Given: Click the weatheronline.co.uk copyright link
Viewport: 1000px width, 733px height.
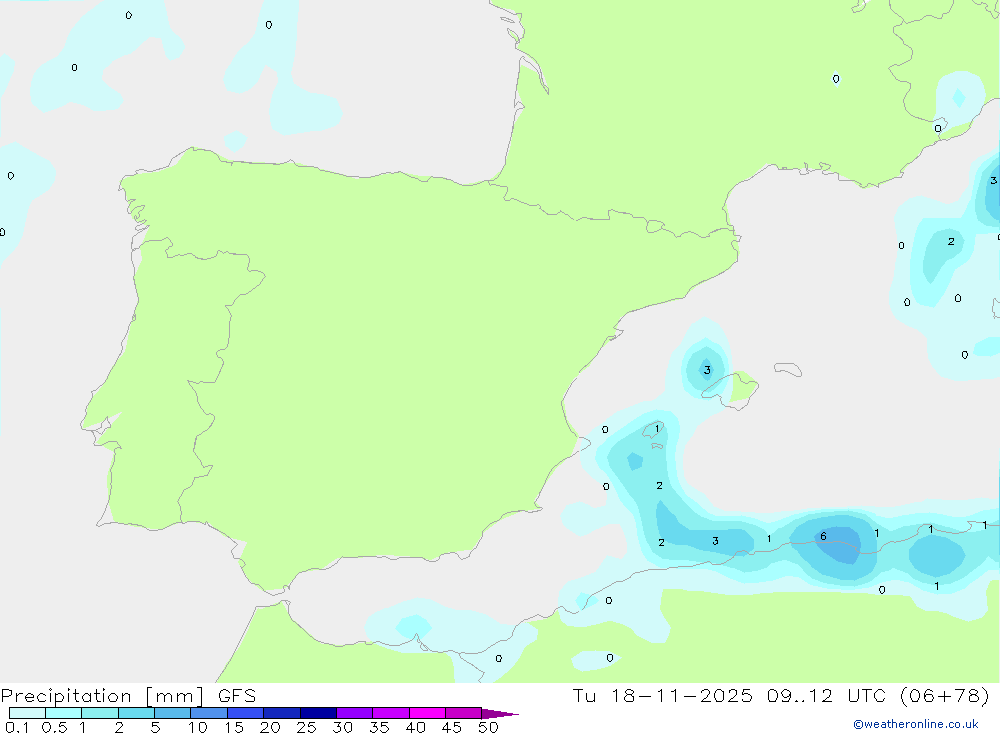Looking at the screenshot, I should click(x=916, y=724).
